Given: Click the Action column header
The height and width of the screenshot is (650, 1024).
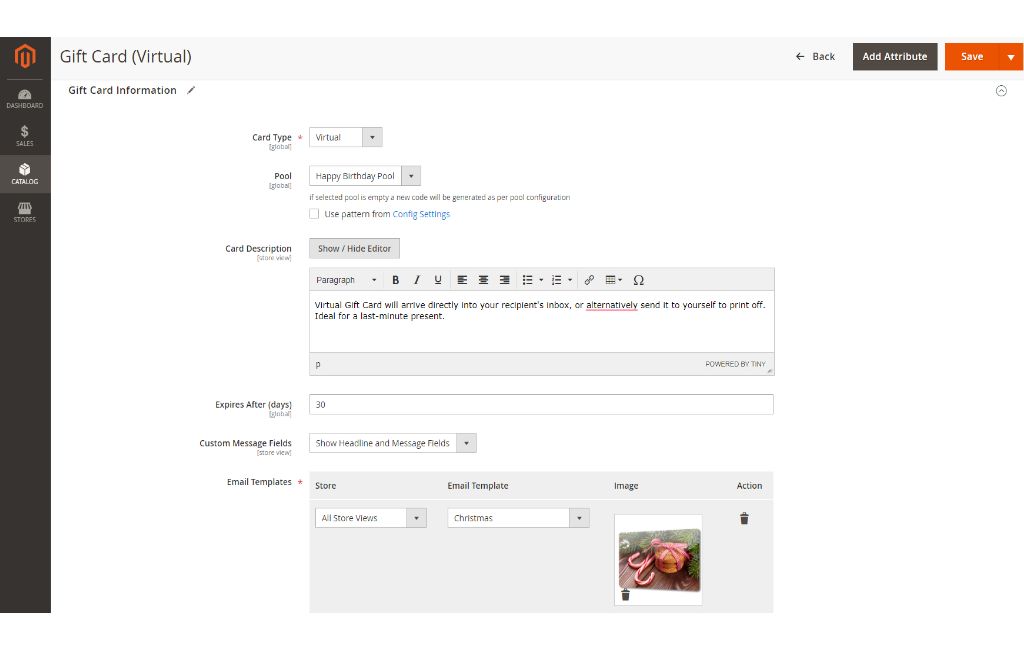Looking at the screenshot, I should pyautogui.click(x=749, y=485).
